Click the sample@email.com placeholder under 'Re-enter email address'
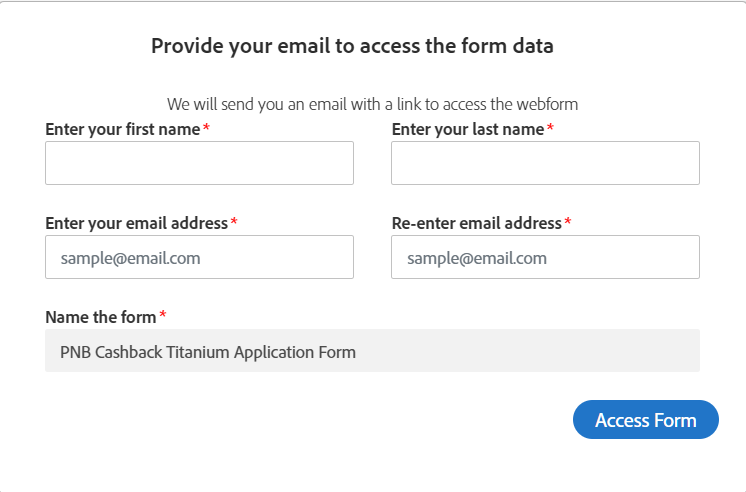This screenshot has width=746, height=492. (476, 258)
